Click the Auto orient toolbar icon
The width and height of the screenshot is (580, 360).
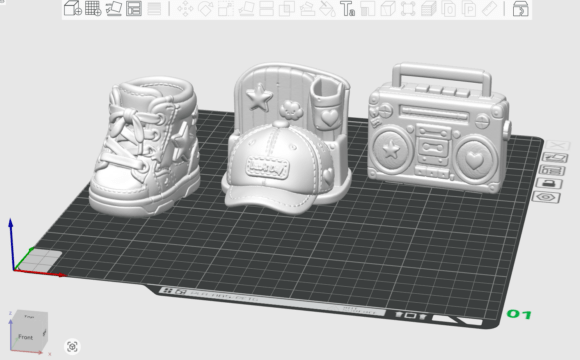(114, 8)
